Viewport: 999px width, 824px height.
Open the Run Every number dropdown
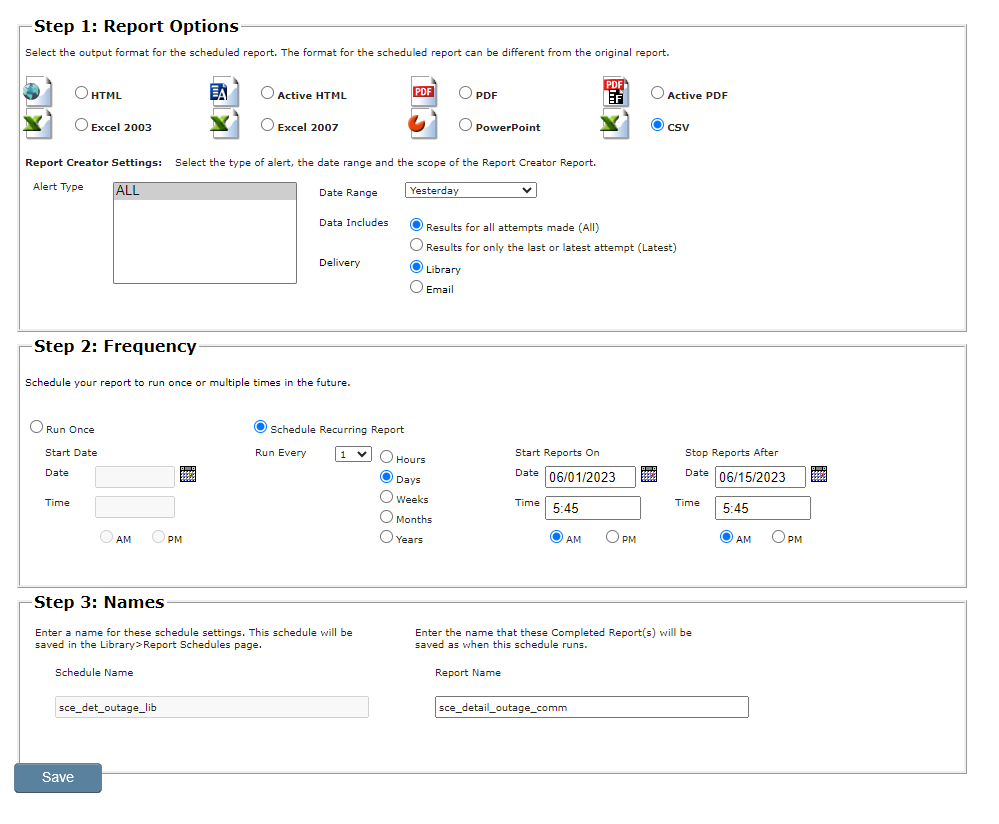[353, 454]
